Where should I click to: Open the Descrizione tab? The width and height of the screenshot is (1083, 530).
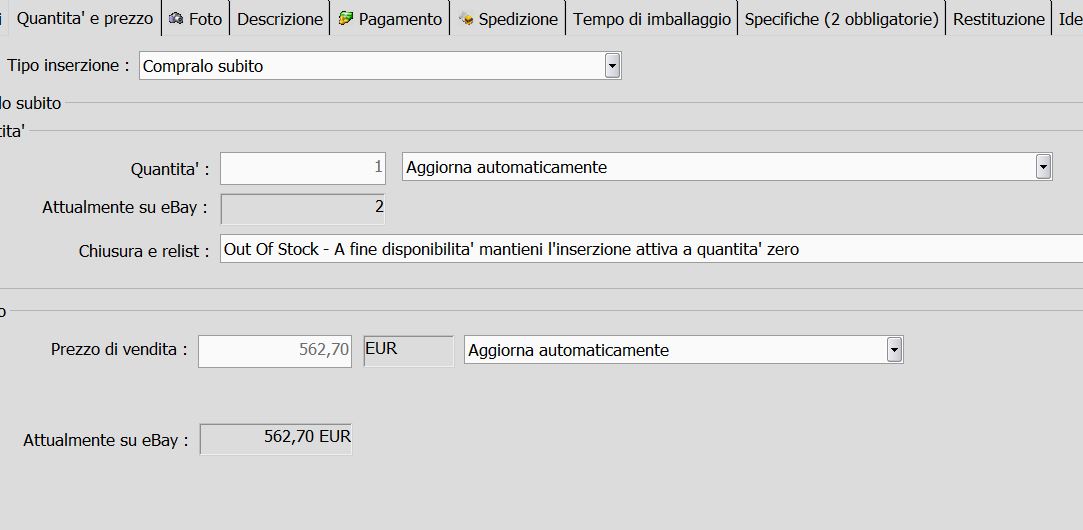click(x=280, y=18)
